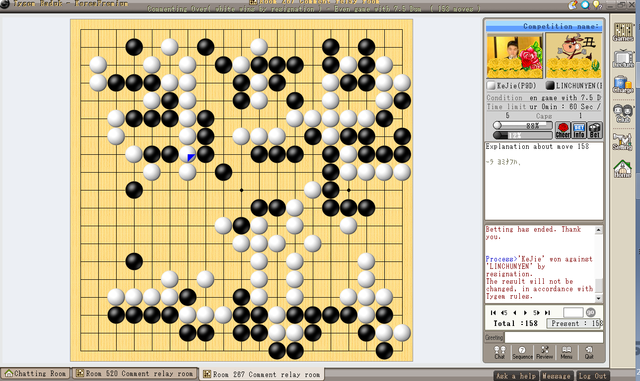The height and width of the screenshot is (381, 640).
Task: Open the Charge coins icon
Action: pyautogui.click(x=623, y=85)
